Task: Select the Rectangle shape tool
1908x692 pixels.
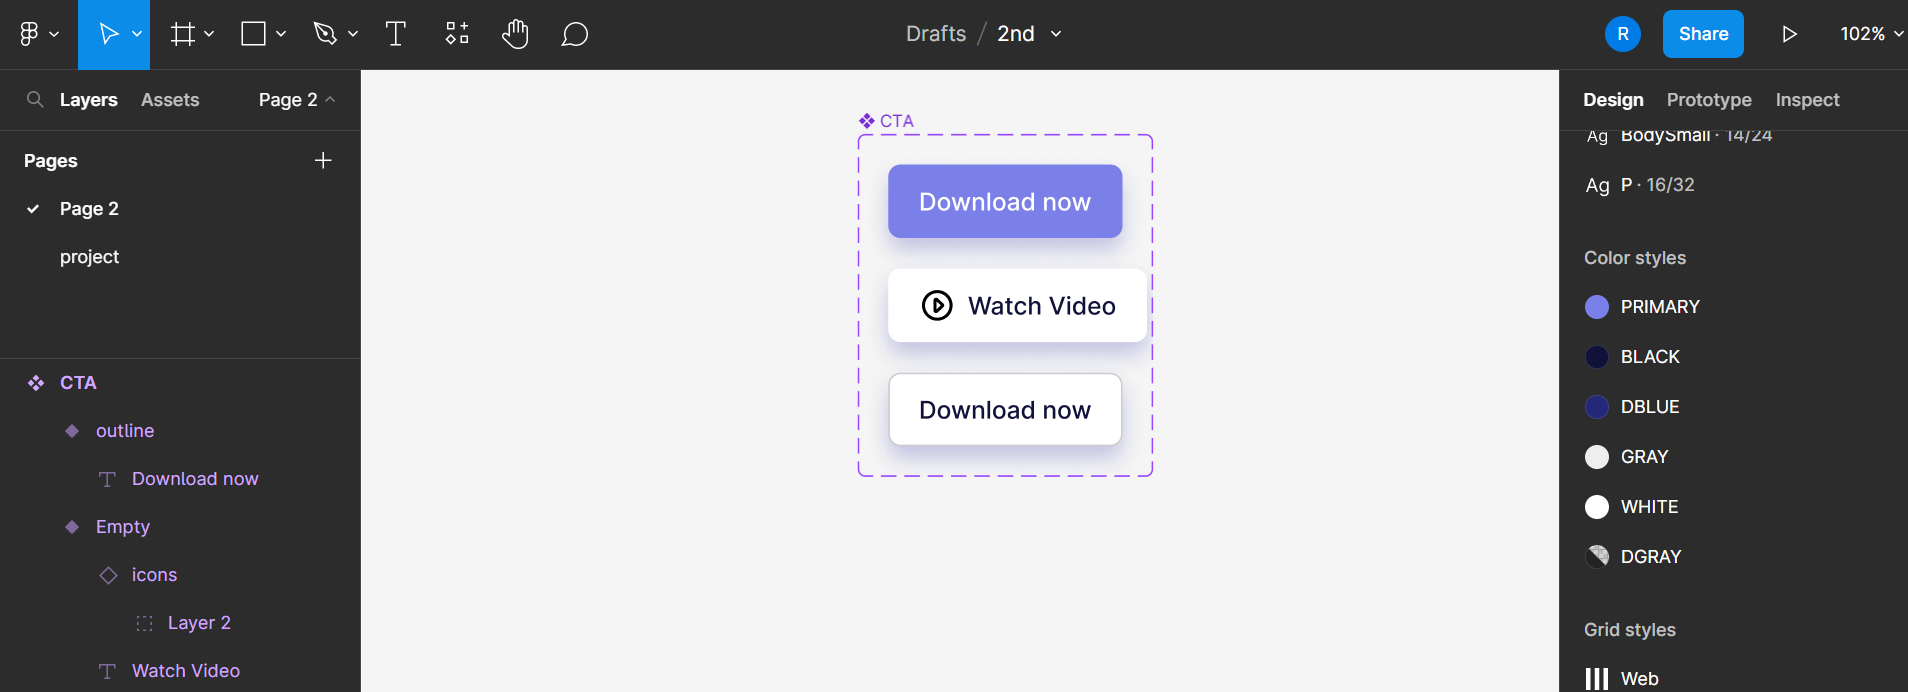Action: pyautogui.click(x=254, y=34)
